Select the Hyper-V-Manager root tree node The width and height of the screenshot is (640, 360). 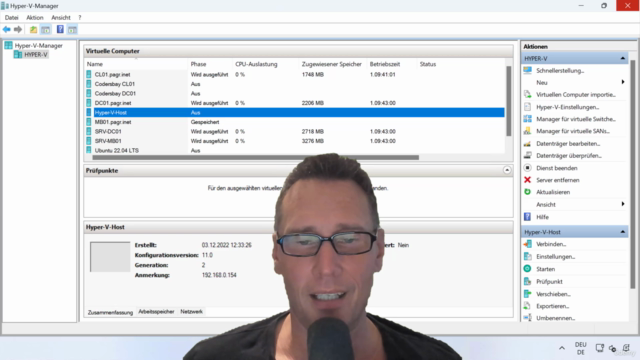point(38,46)
